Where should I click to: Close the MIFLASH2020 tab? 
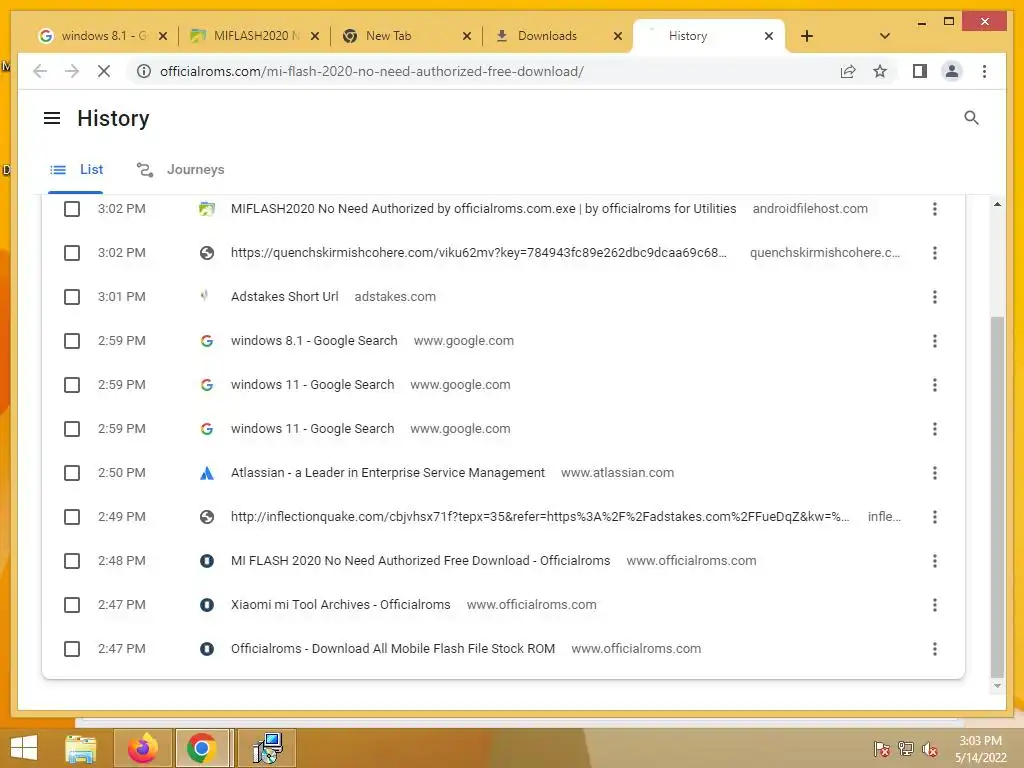click(315, 36)
